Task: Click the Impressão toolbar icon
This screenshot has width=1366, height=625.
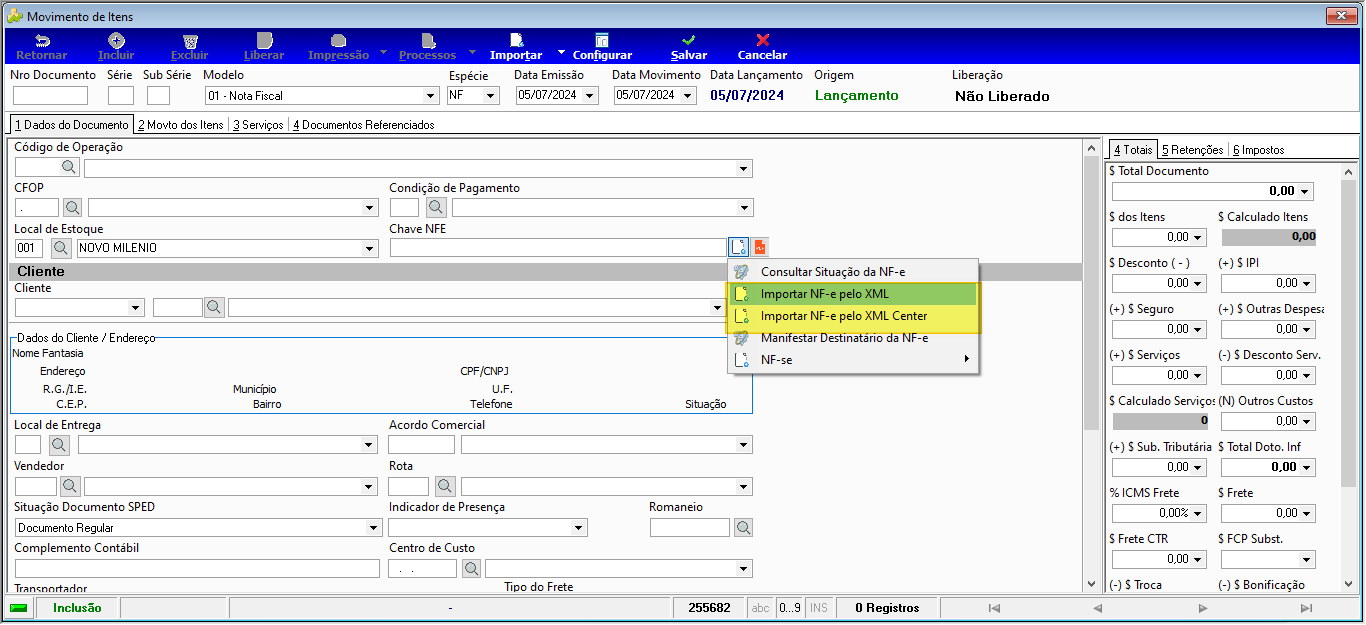Action: [x=339, y=41]
